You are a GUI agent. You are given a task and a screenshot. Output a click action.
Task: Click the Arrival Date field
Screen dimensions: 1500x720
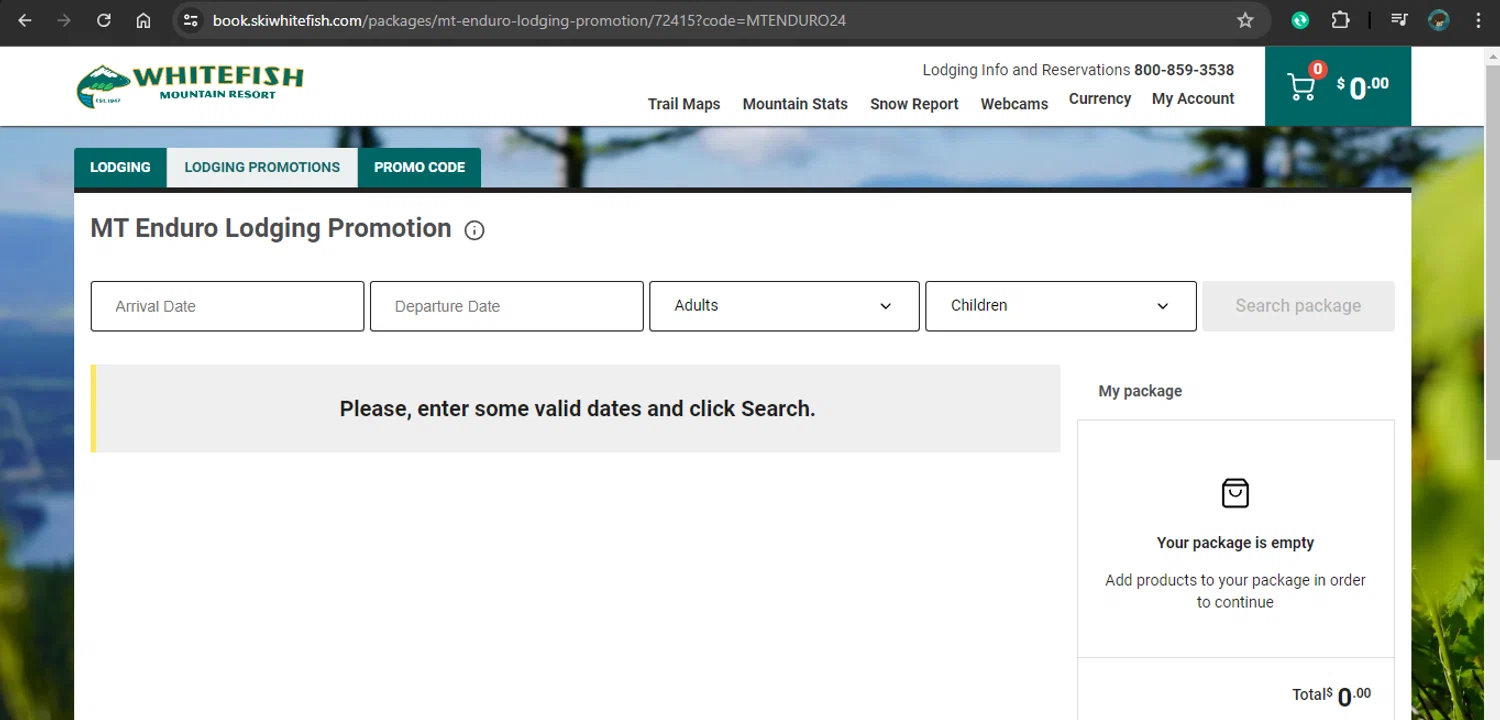(227, 306)
